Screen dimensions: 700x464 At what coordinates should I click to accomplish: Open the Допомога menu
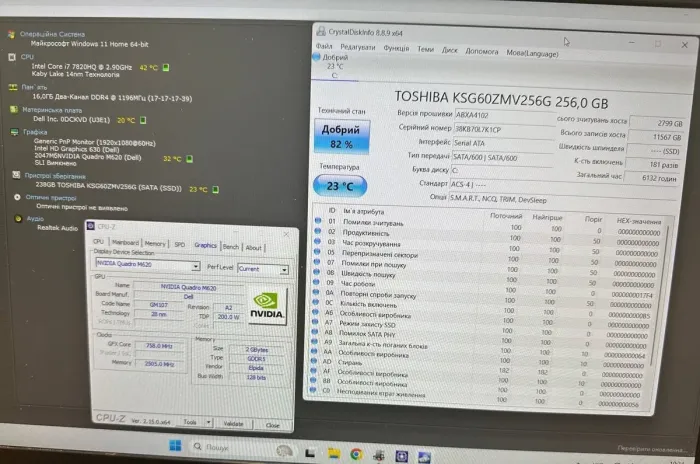pos(482,51)
